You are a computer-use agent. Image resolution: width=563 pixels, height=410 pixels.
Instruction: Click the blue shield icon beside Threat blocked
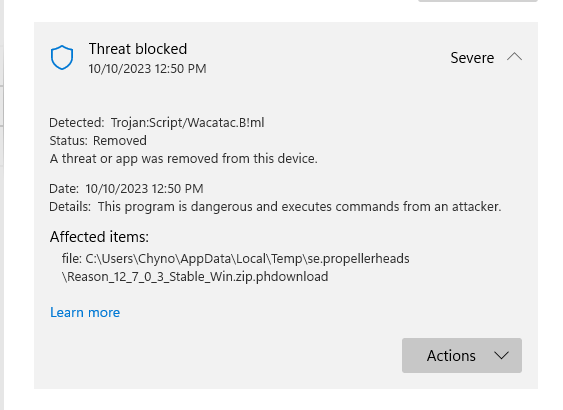62,57
